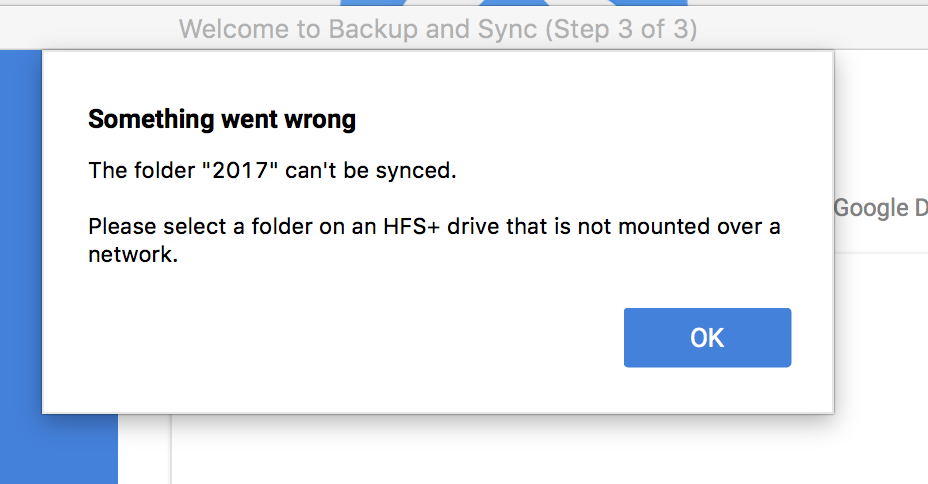Click the word "synced" in the error text
Viewport: 928px width, 484px height.
pyautogui.click(x=417, y=171)
